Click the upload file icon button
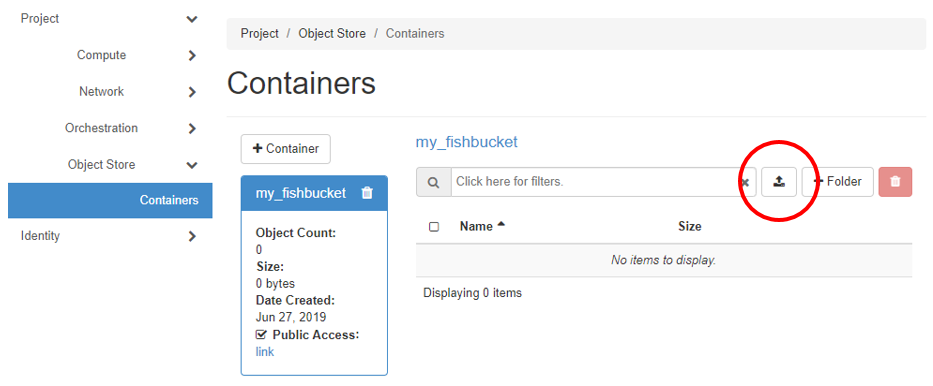The image size is (933, 386). (x=779, y=182)
